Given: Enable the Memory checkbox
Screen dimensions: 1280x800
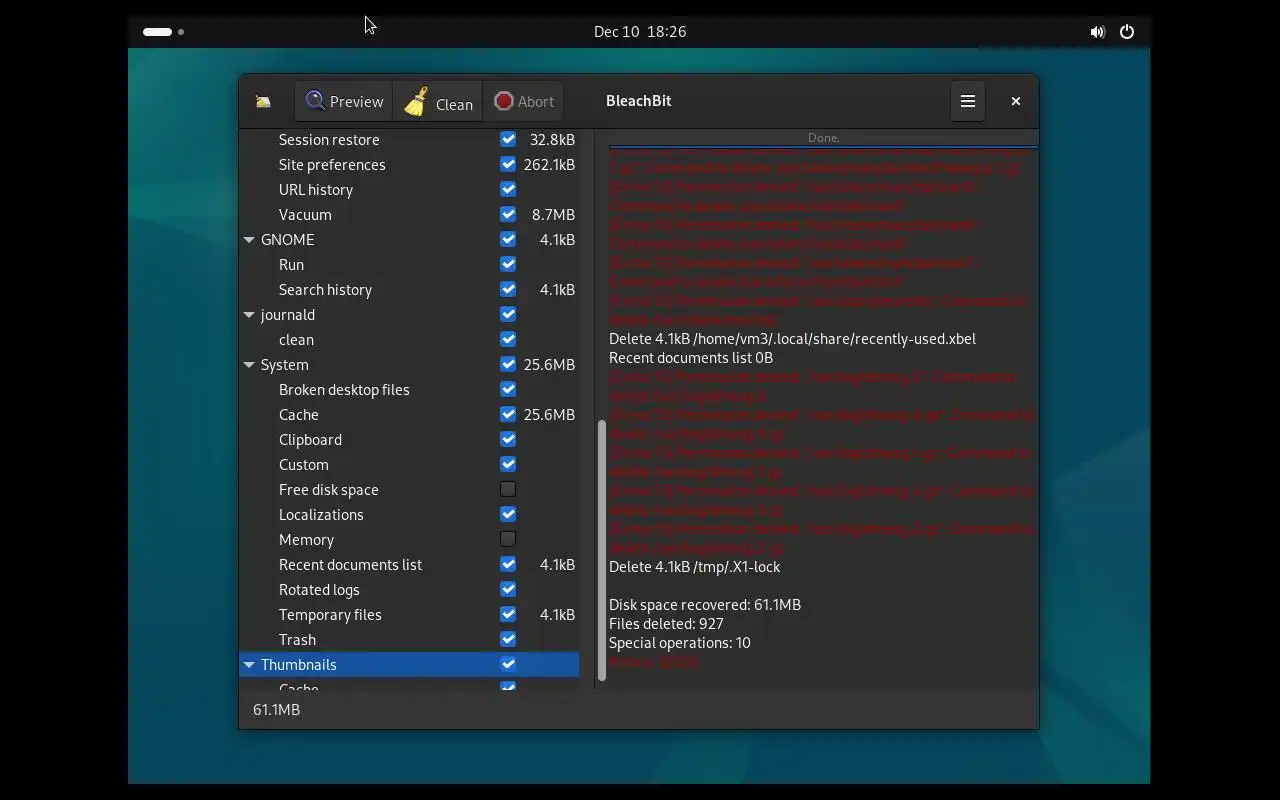Looking at the screenshot, I should [508, 540].
